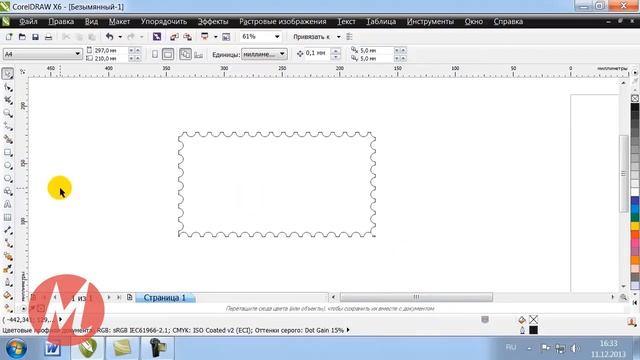Select the Shape edit tool
640x360 pixels.
coord(8,87)
